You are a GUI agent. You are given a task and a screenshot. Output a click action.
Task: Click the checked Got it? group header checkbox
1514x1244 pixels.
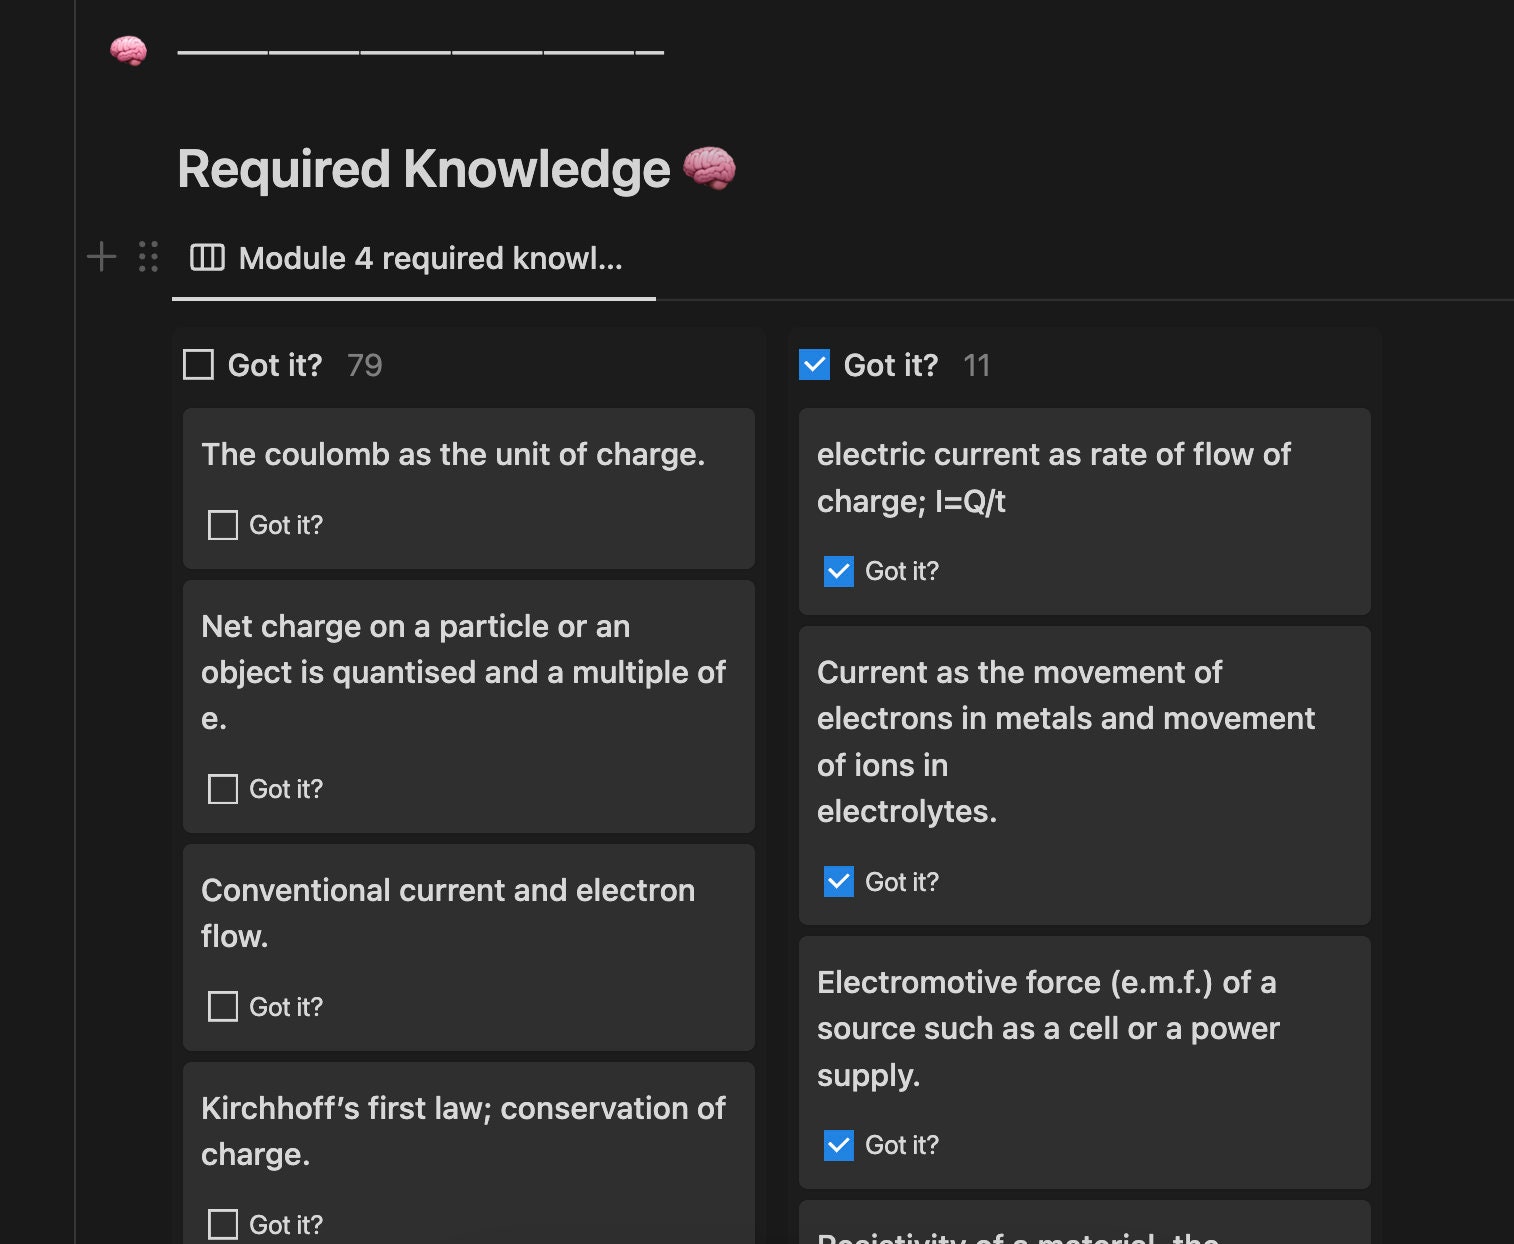coord(814,365)
